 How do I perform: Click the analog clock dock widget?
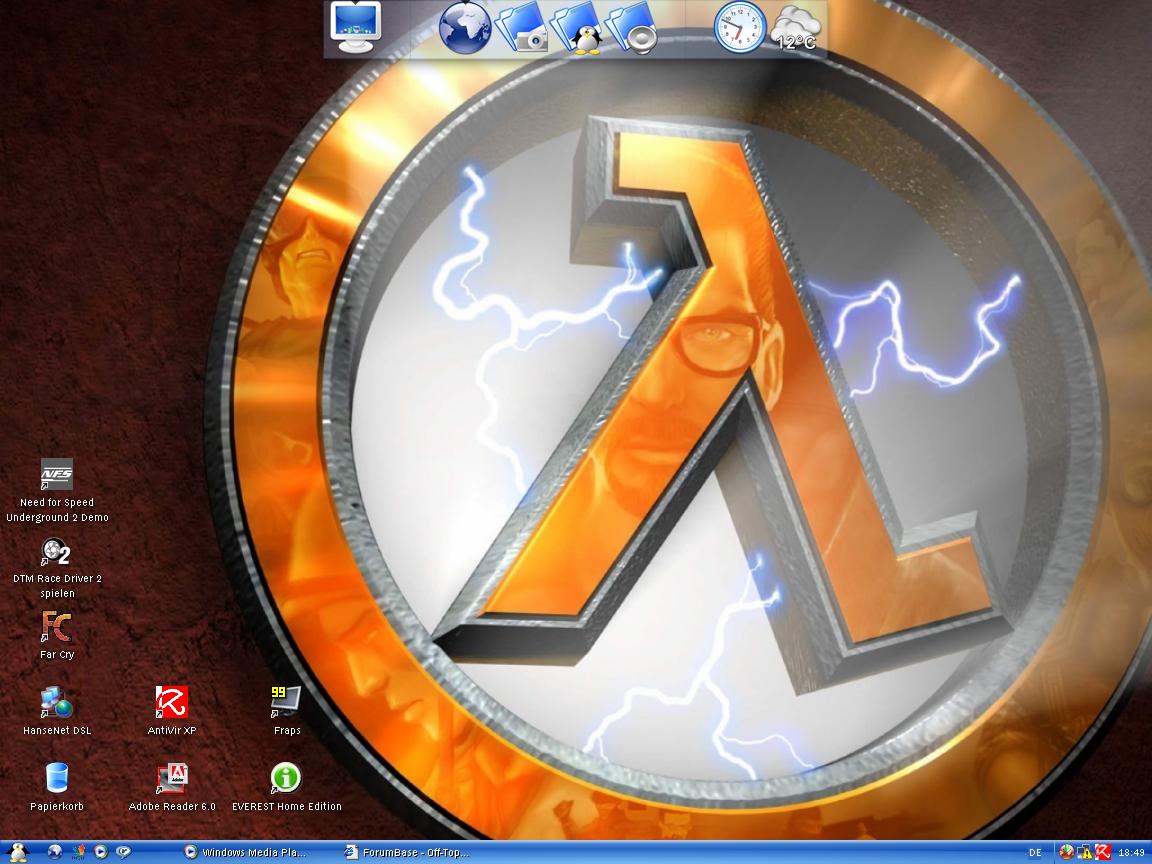(x=739, y=27)
